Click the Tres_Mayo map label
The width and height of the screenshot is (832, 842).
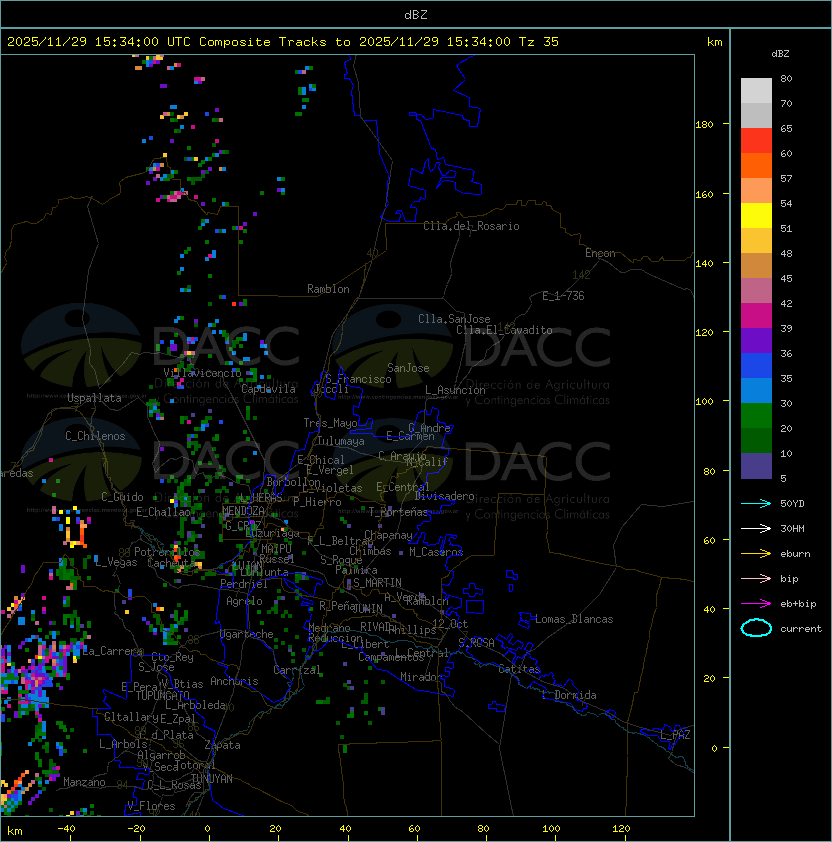pyautogui.click(x=330, y=423)
